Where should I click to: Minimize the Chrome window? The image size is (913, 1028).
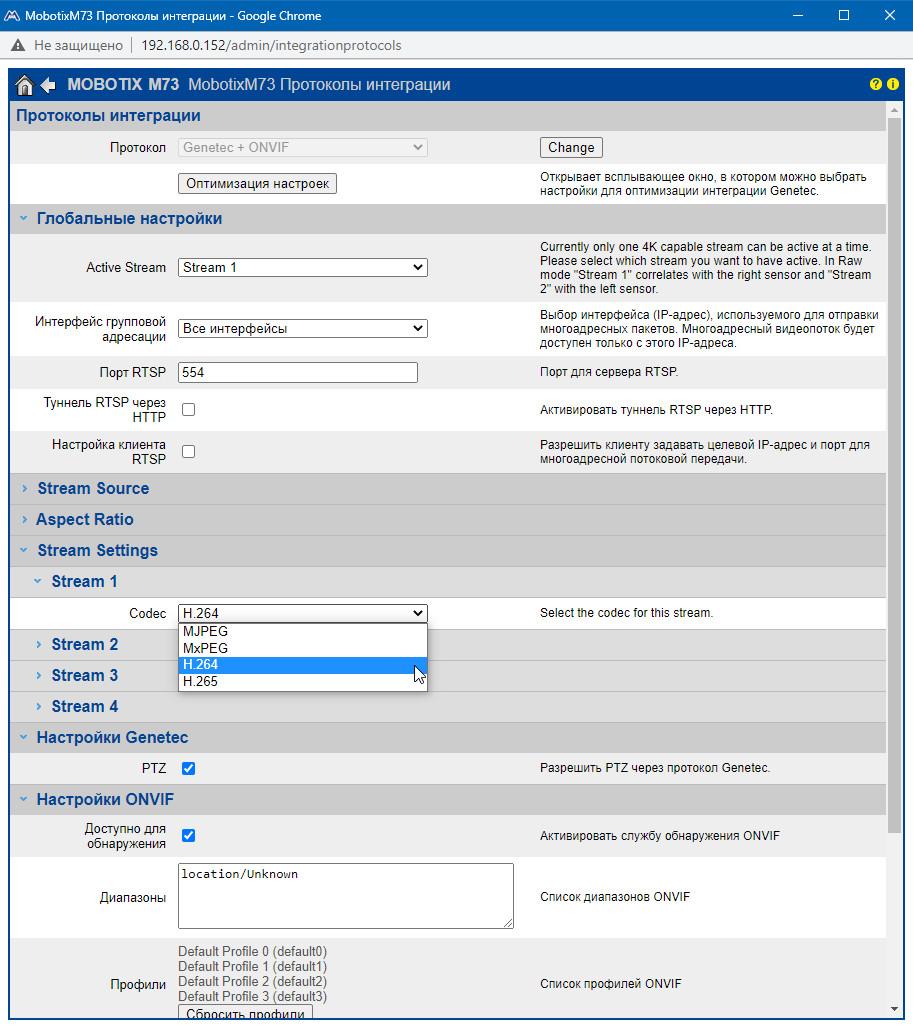pyautogui.click(x=798, y=15)
